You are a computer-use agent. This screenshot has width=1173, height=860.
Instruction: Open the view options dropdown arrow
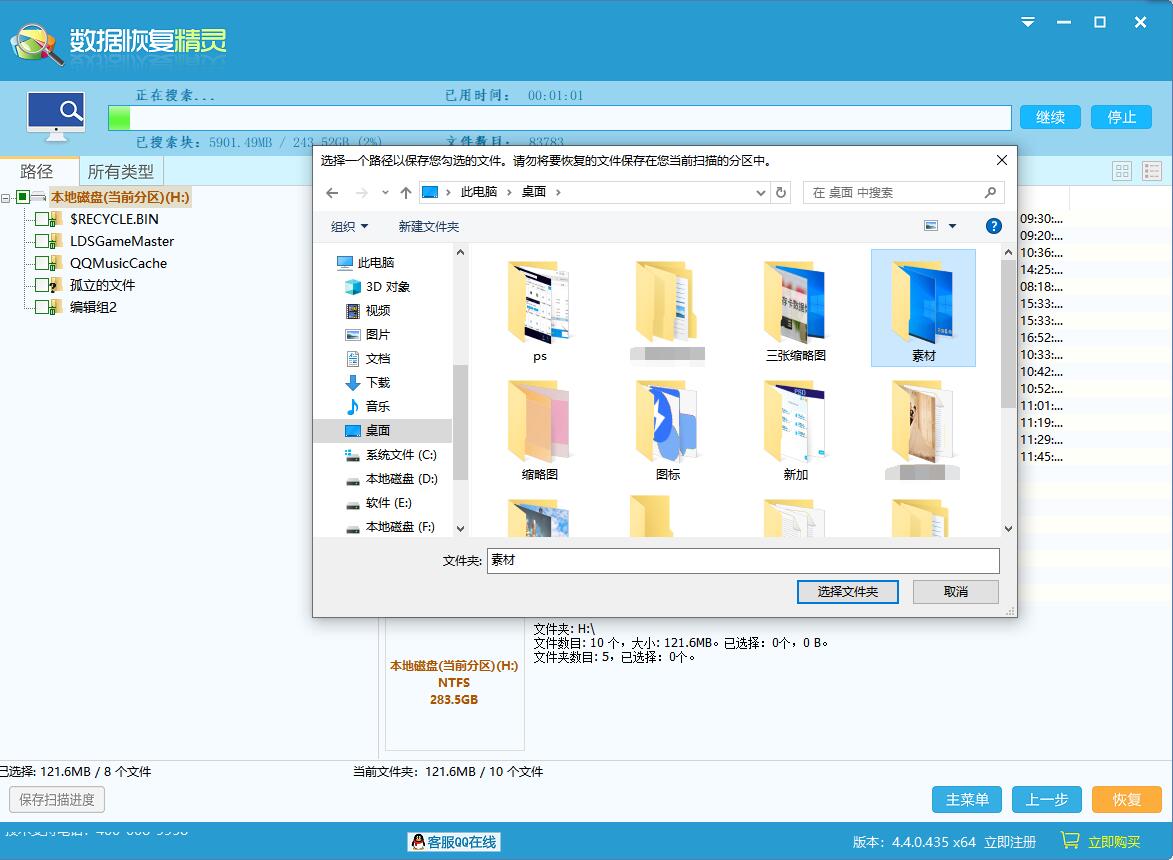pos(952,226)
